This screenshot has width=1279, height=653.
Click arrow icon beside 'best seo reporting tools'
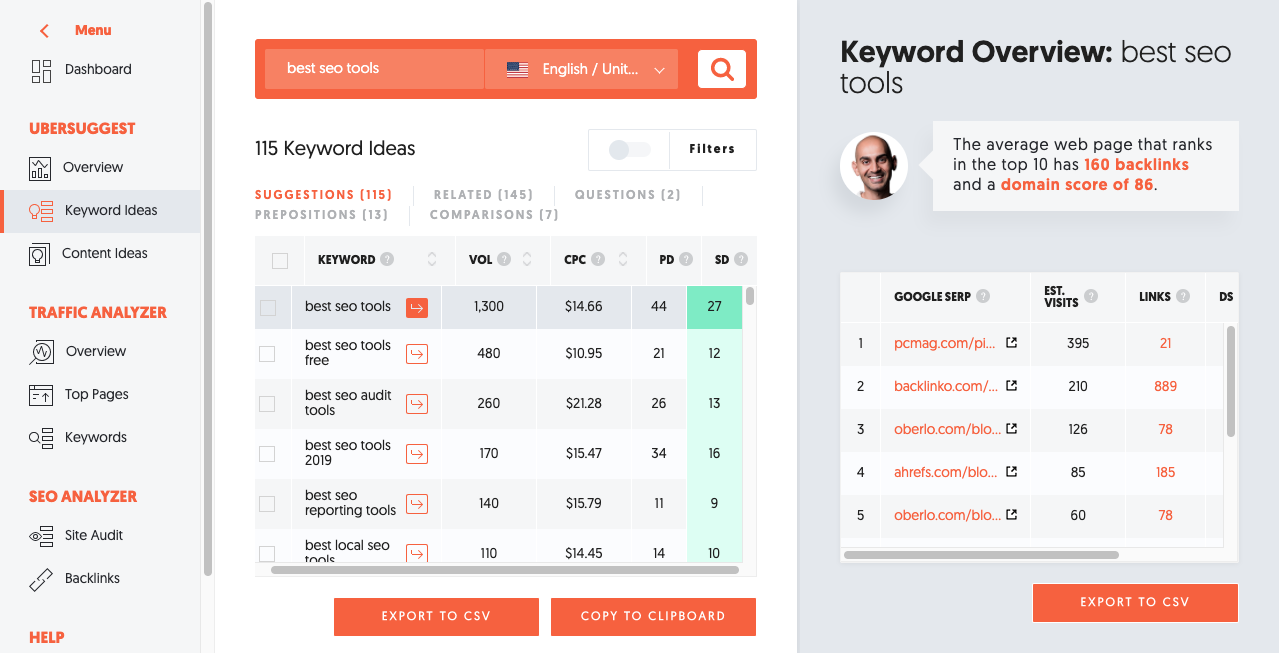tap(417, 503)
